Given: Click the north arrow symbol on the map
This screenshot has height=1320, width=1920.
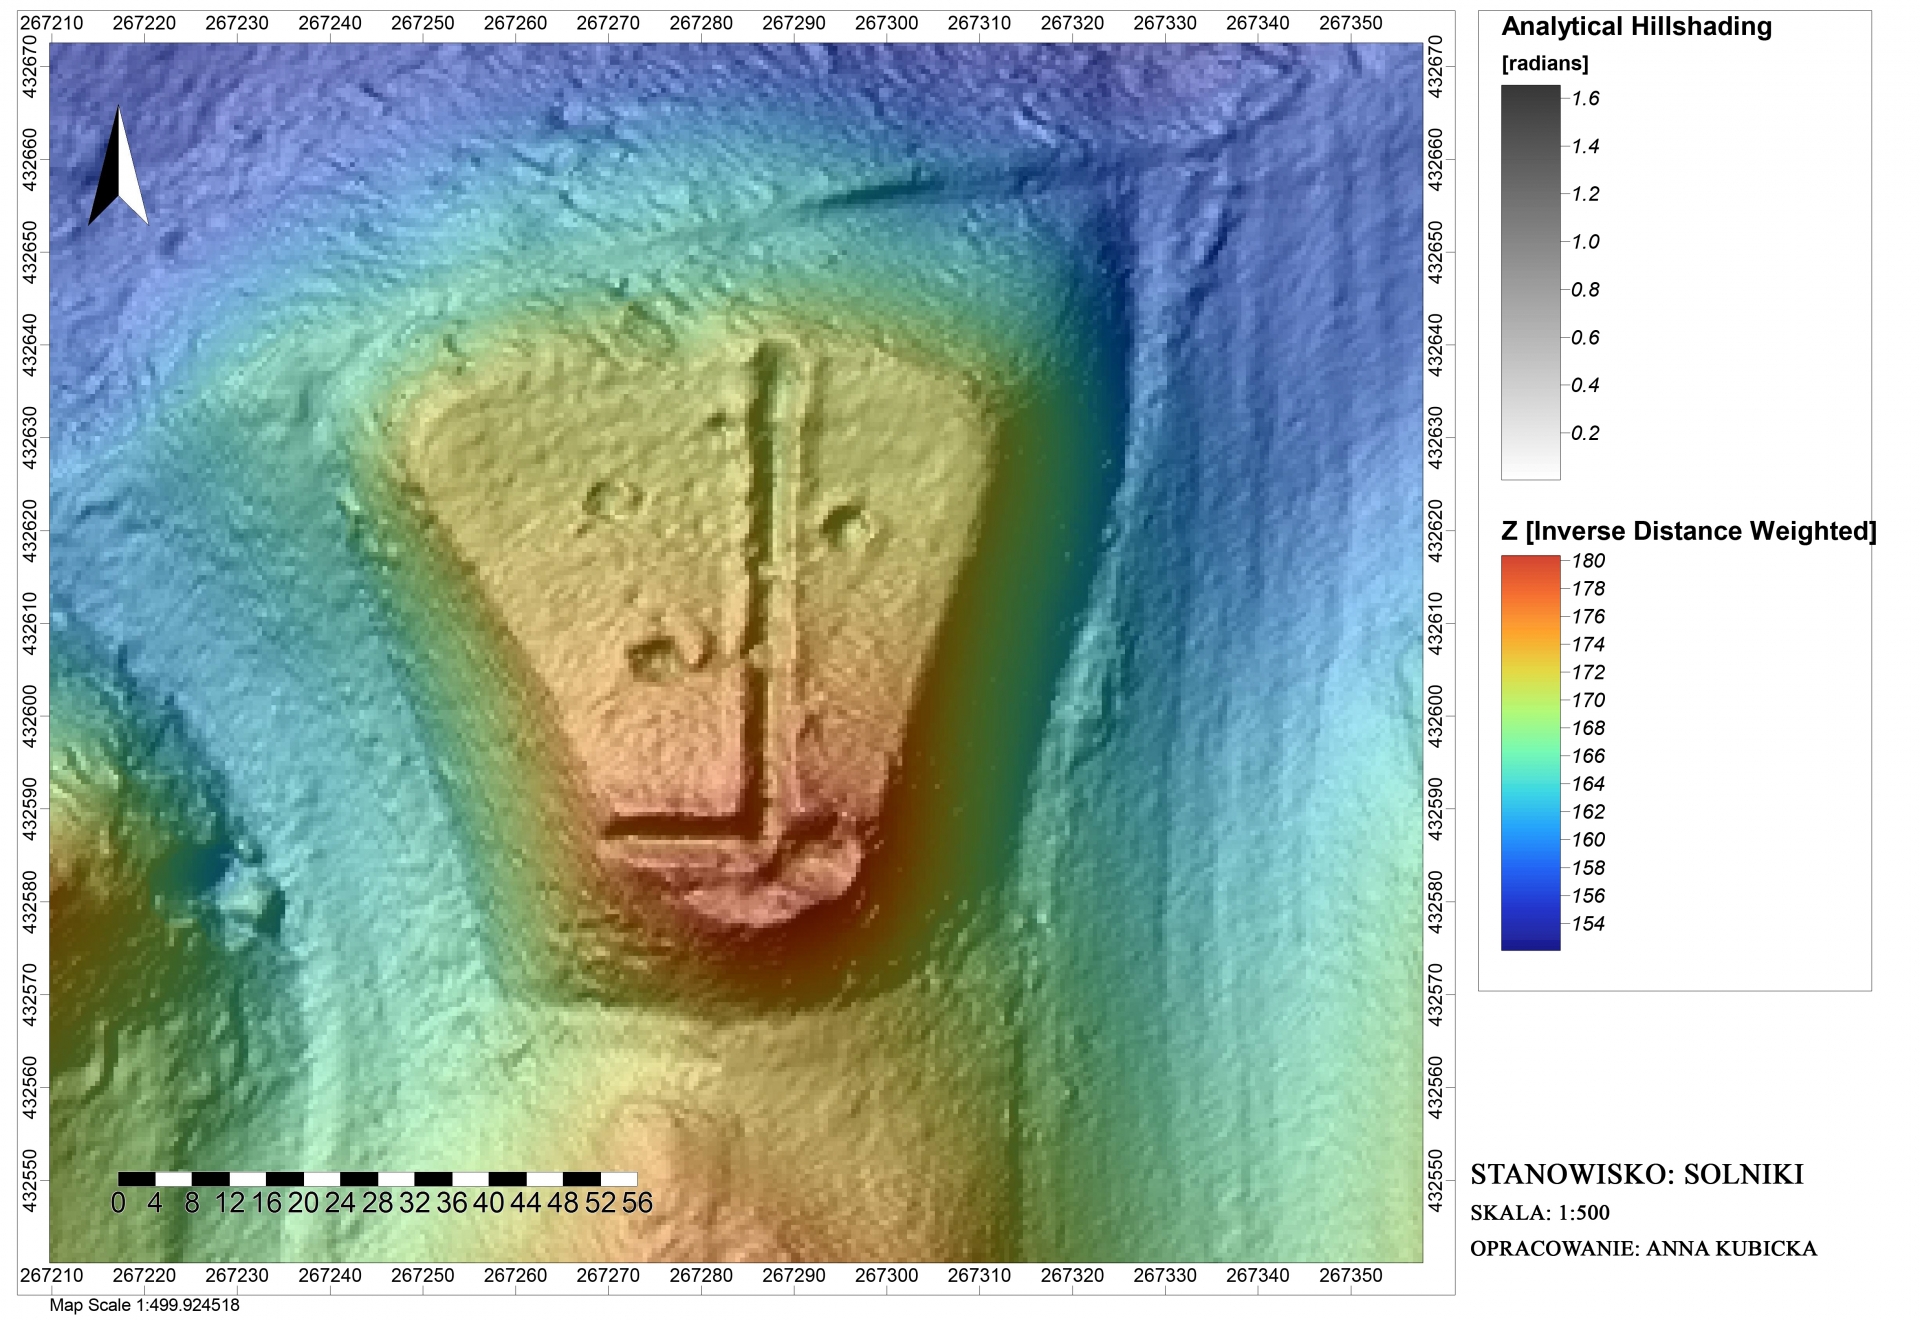Looking at the screenshot, I should click(118, 165).
